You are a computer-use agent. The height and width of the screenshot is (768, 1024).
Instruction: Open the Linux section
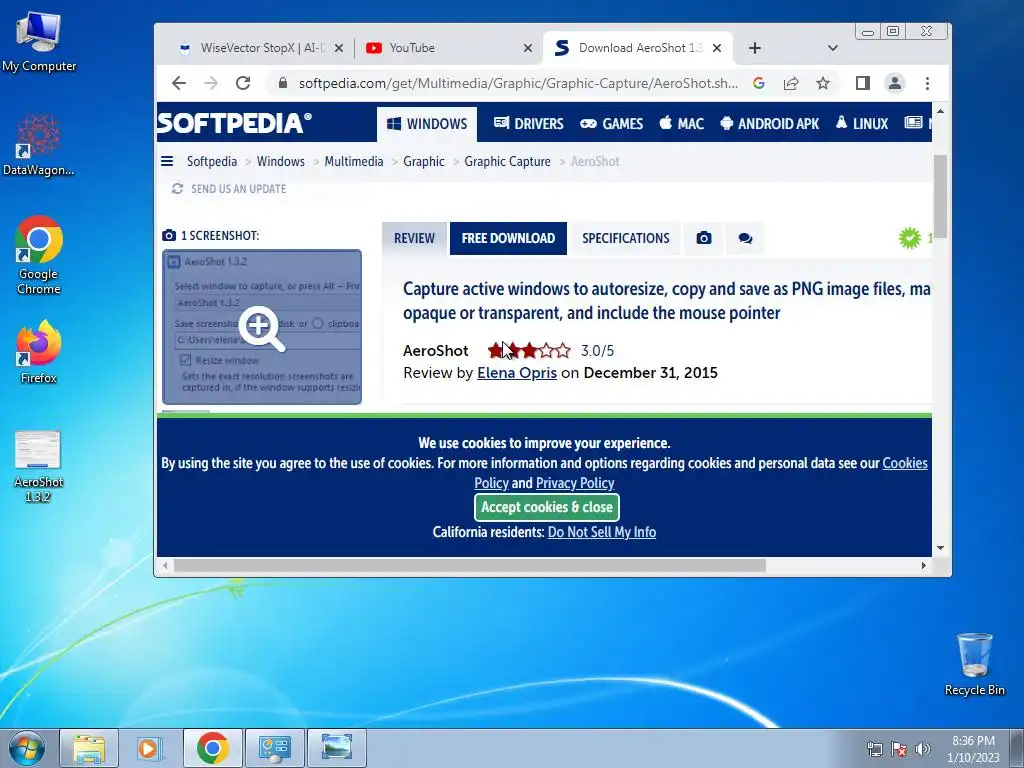point(861,123)
